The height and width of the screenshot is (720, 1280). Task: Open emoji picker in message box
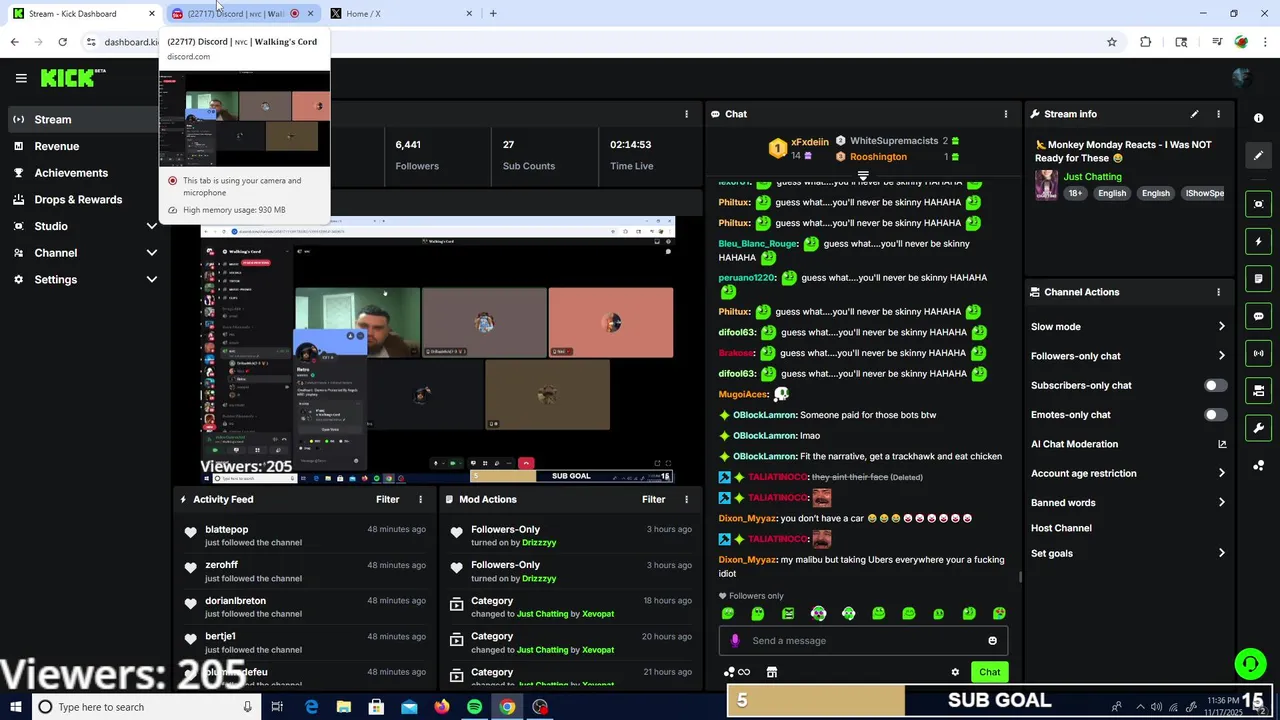[992, 641]
